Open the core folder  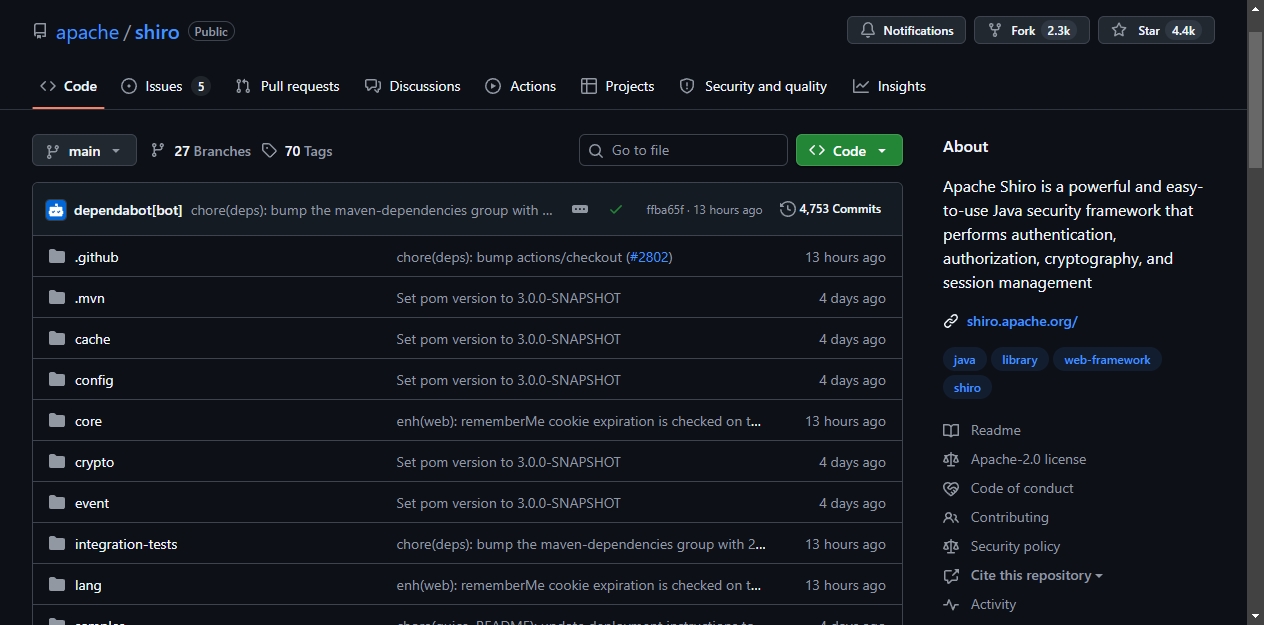pyautogui.click(x=88, y=421)
